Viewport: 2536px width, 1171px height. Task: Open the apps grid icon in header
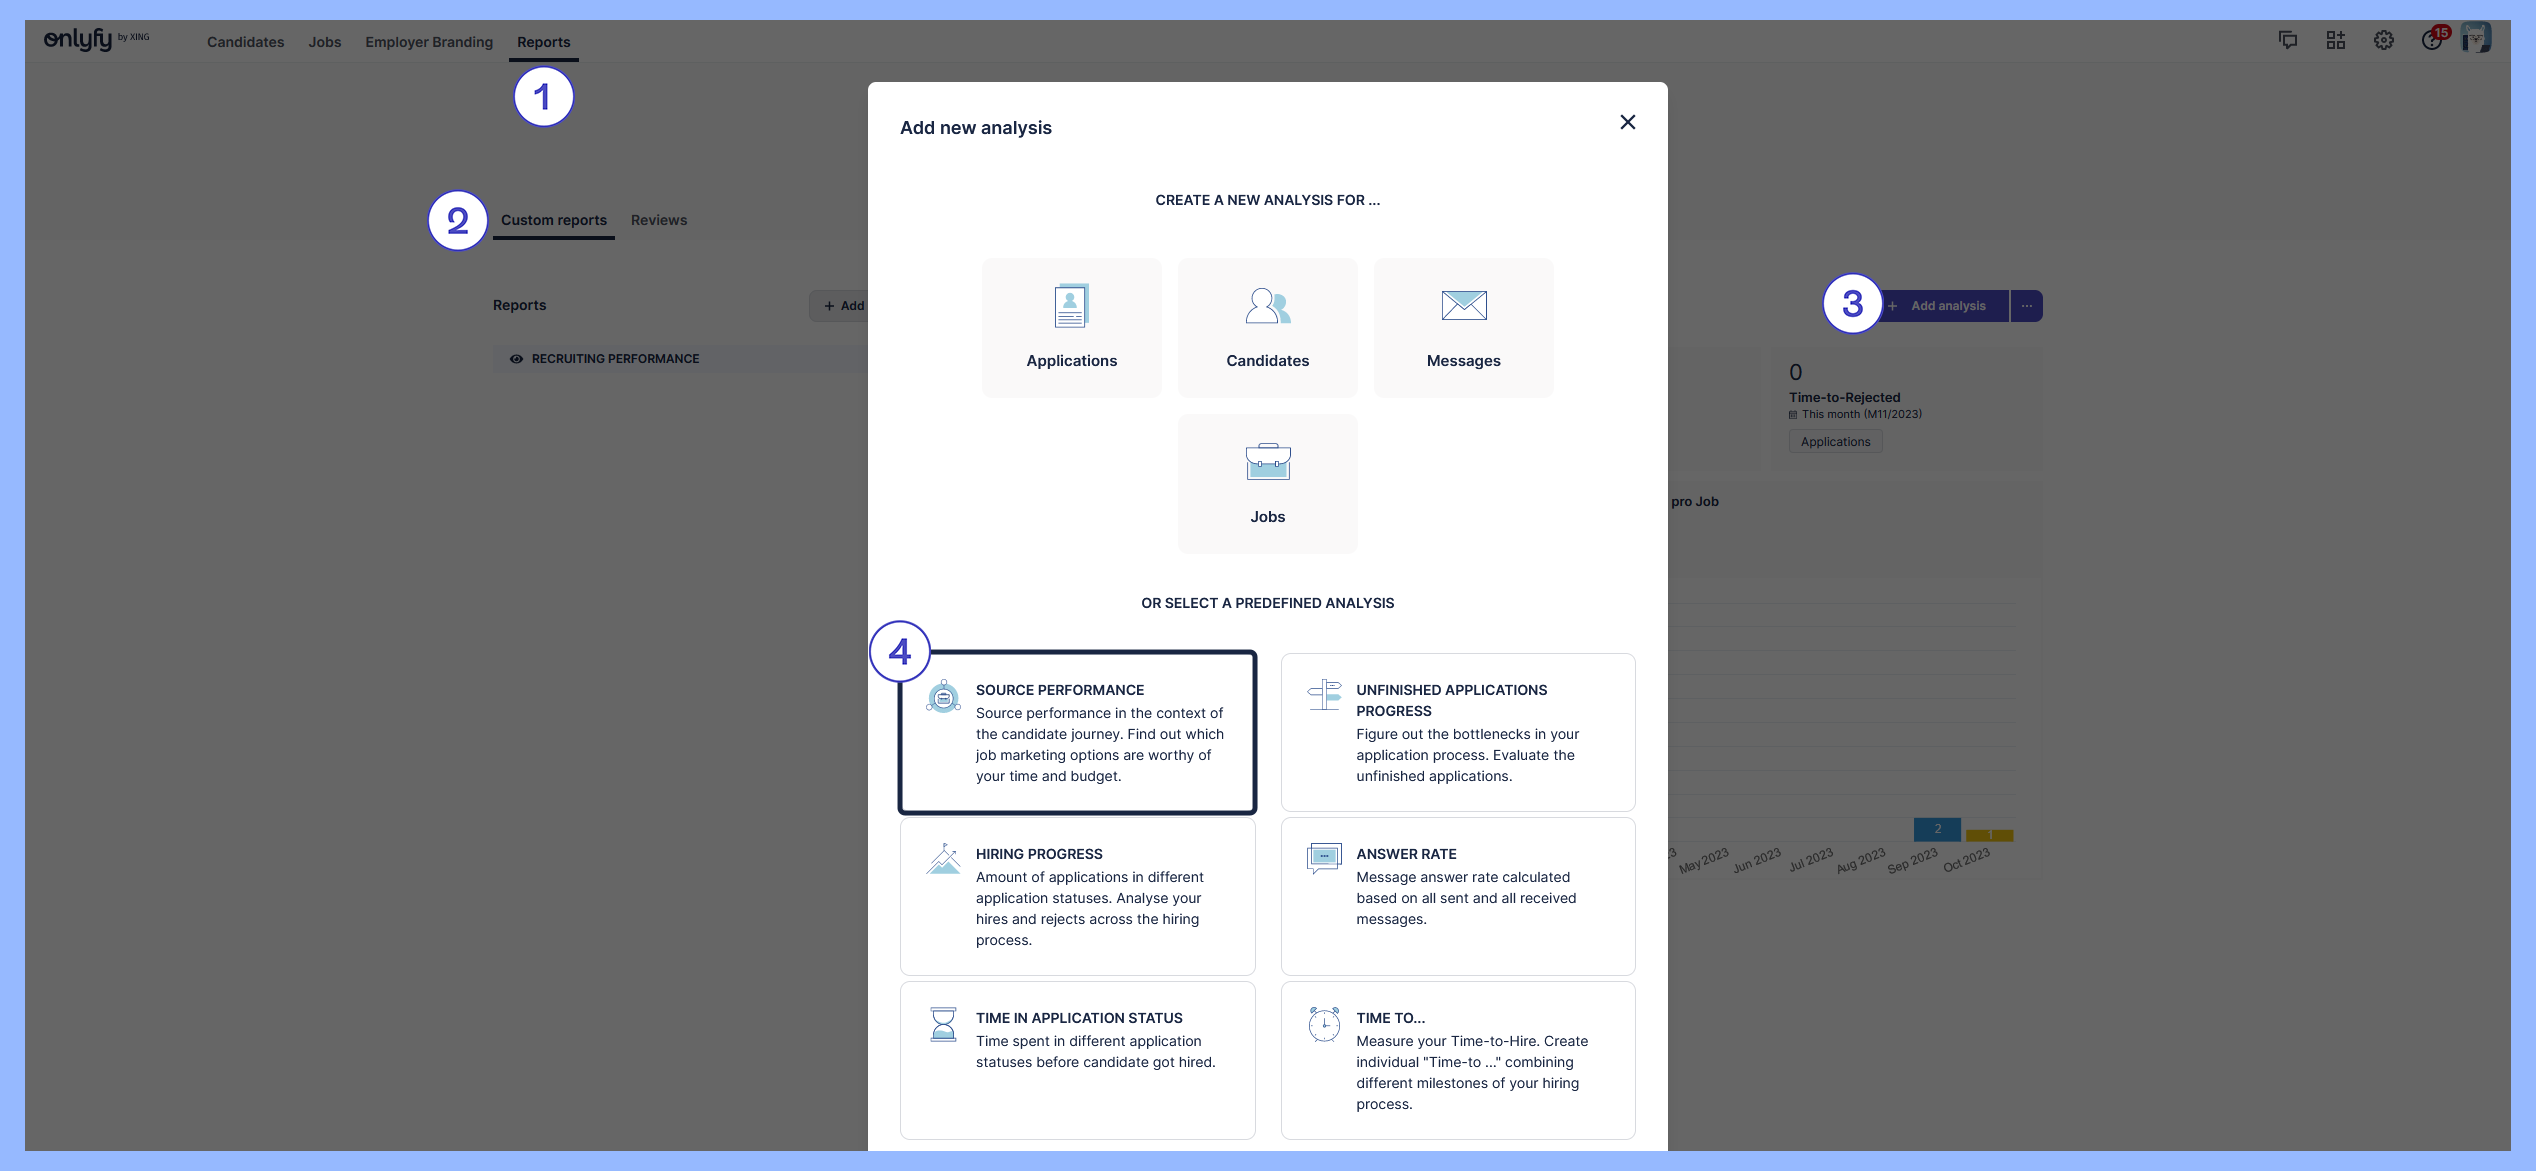(2335, 40)
